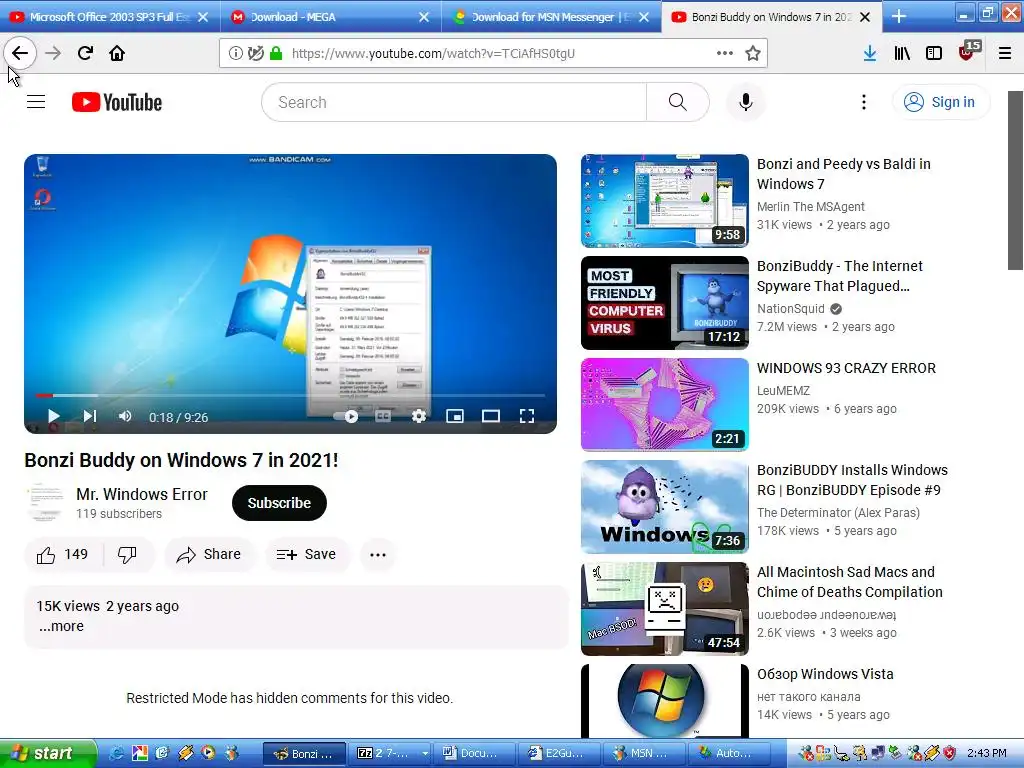Switch to miniplayer mode
This screenshot has width=1024, height=768.
tap(455, 416)
